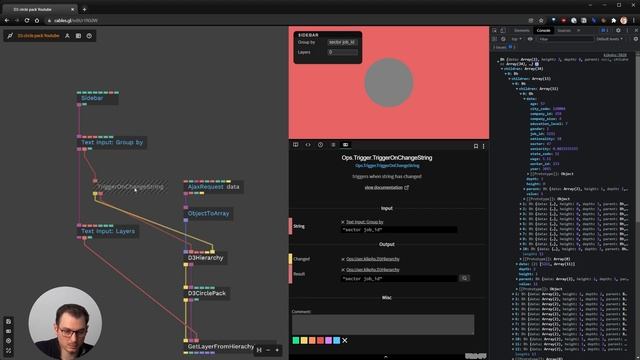Image resolution: width=640 pixels, height=360 pixels.
Task: Click the magnifier button next to Result value
Action: [464, 278]
